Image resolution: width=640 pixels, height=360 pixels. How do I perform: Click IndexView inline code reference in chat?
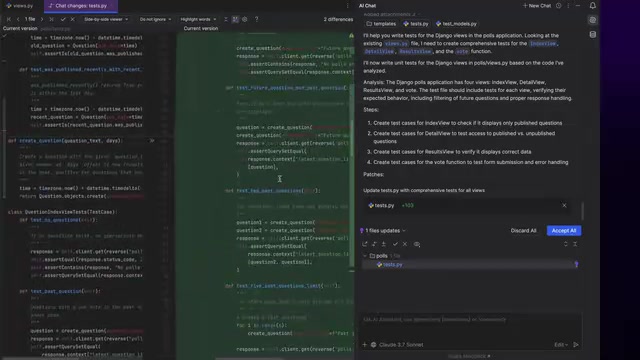pos(543,43)
